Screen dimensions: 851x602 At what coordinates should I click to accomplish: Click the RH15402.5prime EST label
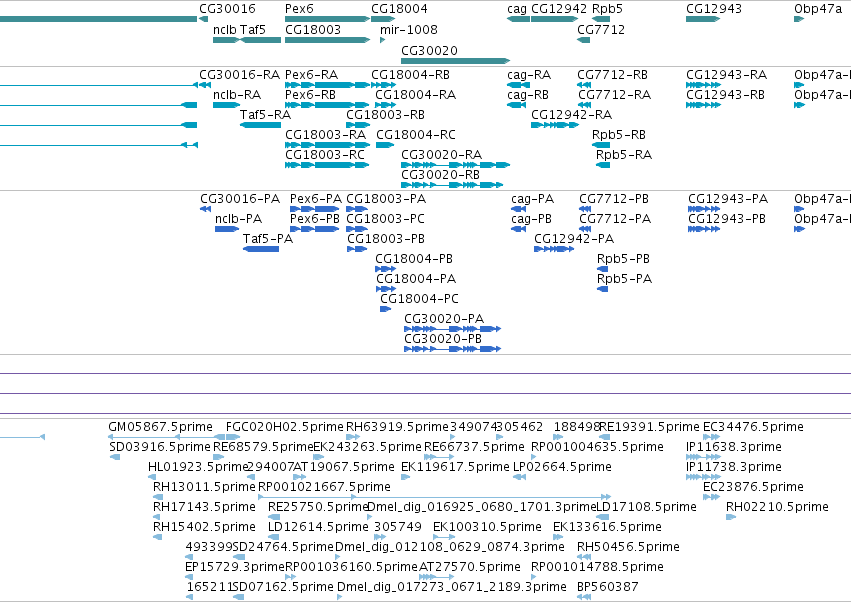[x=204, y=527]
